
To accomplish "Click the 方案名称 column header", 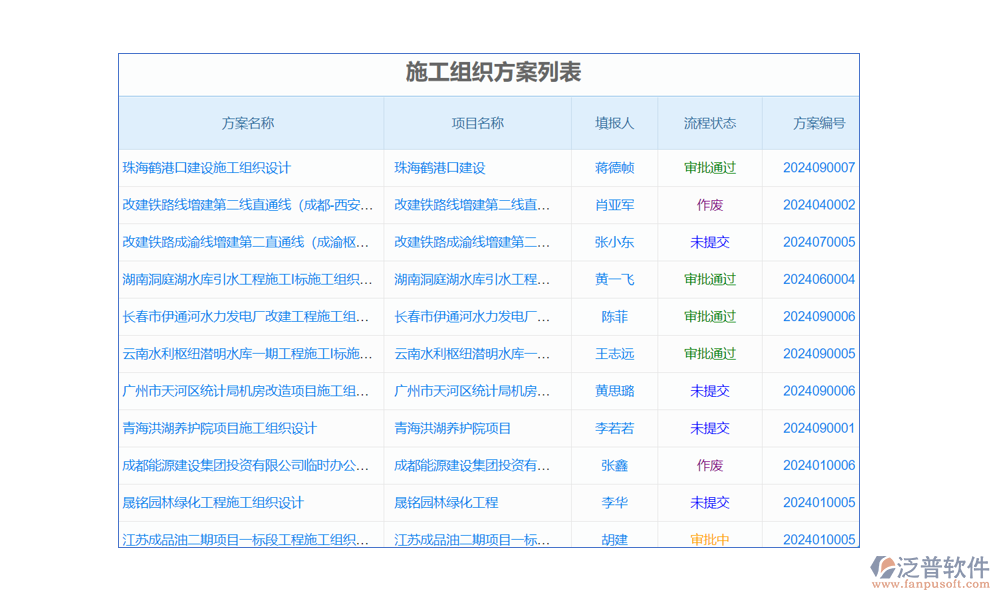I will tap(248, 123).
